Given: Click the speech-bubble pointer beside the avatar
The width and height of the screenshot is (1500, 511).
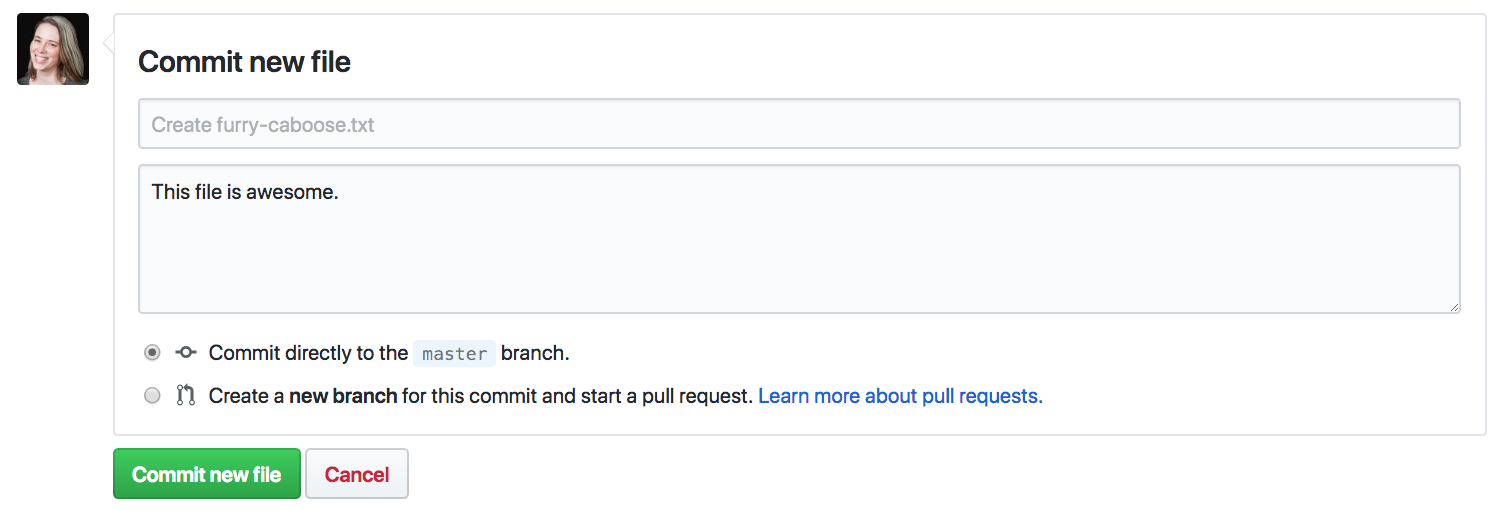Looking at the screenshot, I should point(109,44).
